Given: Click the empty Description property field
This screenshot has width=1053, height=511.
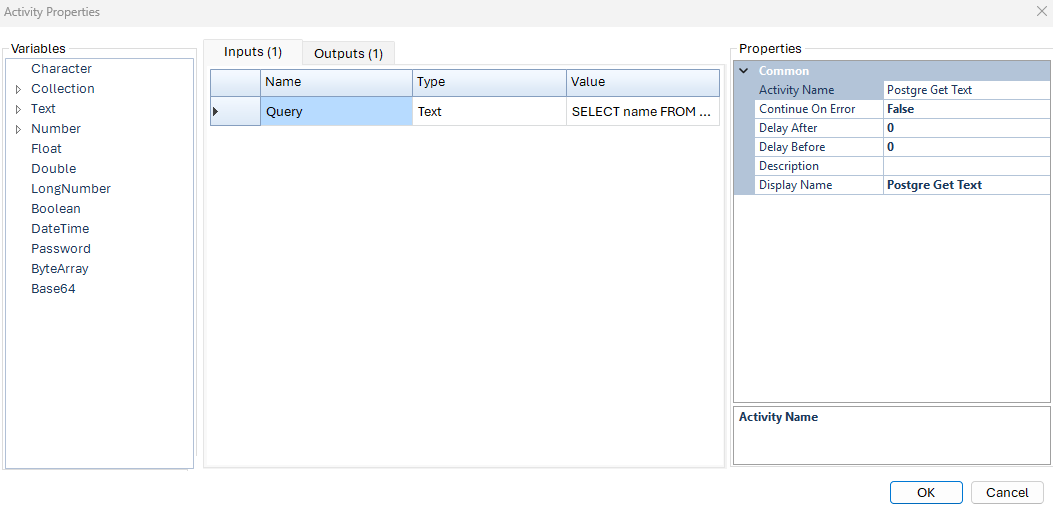Looking at the screenshot, I should [965, 166].
